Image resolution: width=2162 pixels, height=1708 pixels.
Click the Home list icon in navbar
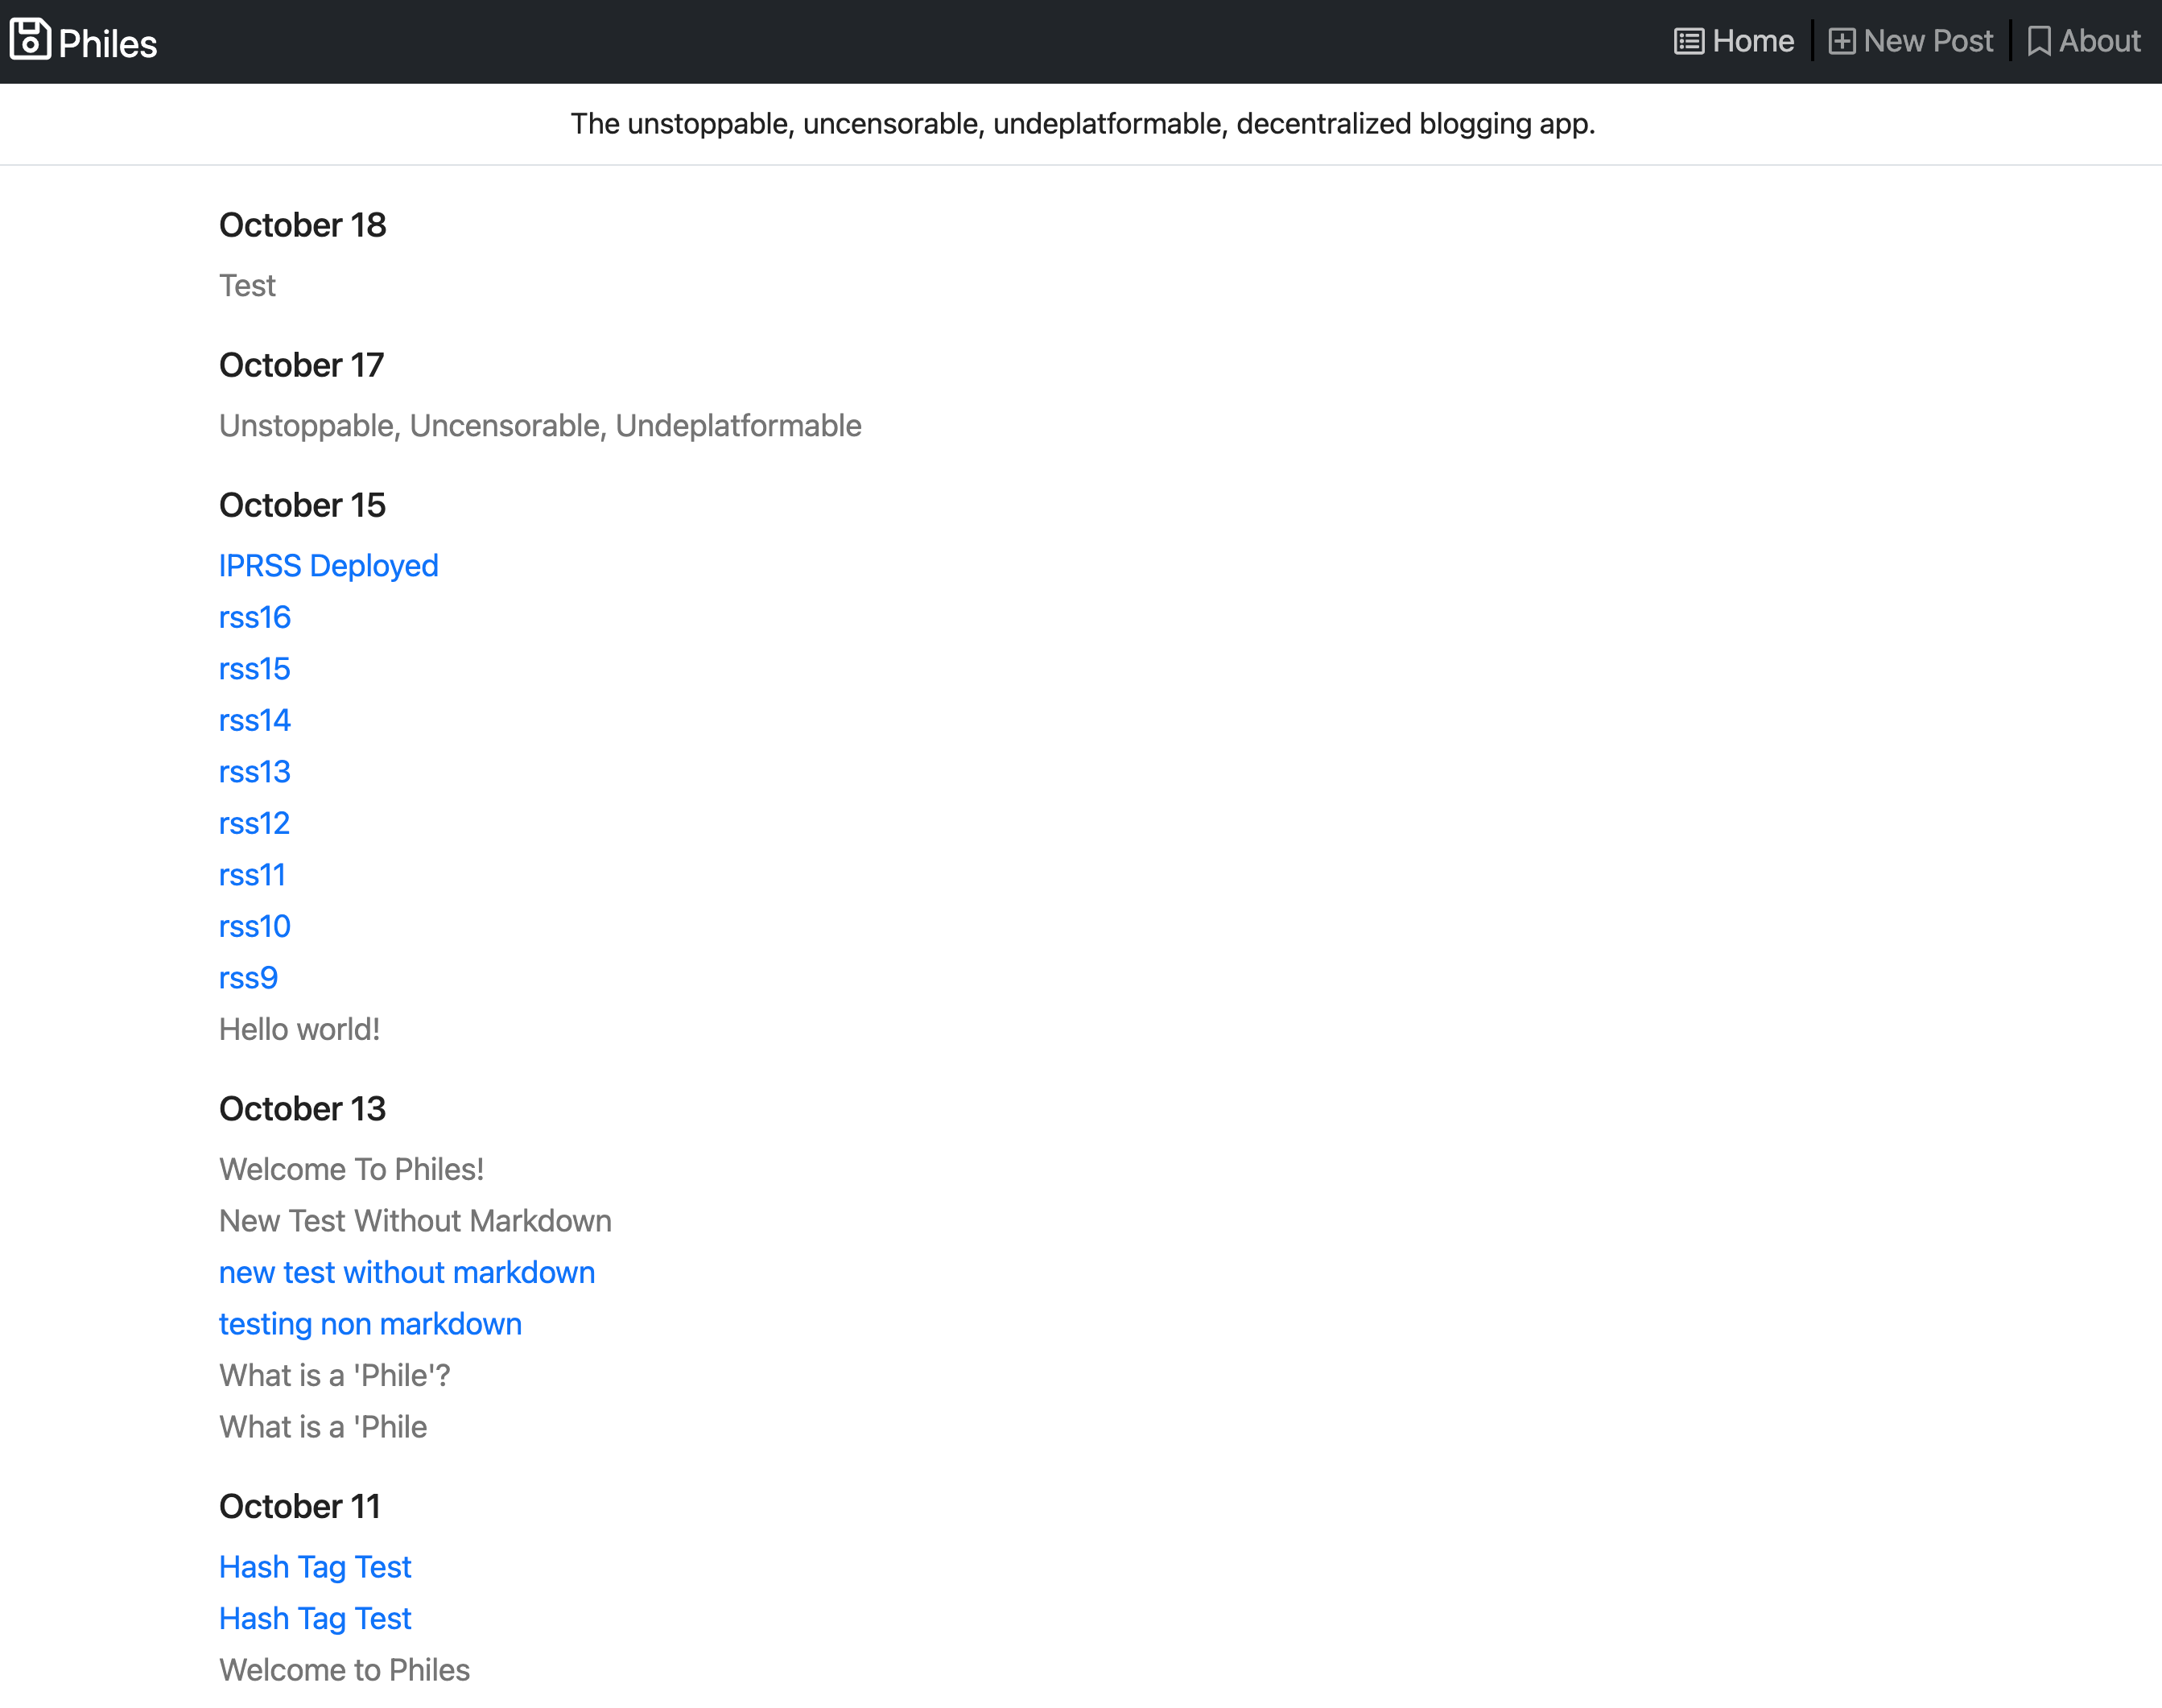1688,42
